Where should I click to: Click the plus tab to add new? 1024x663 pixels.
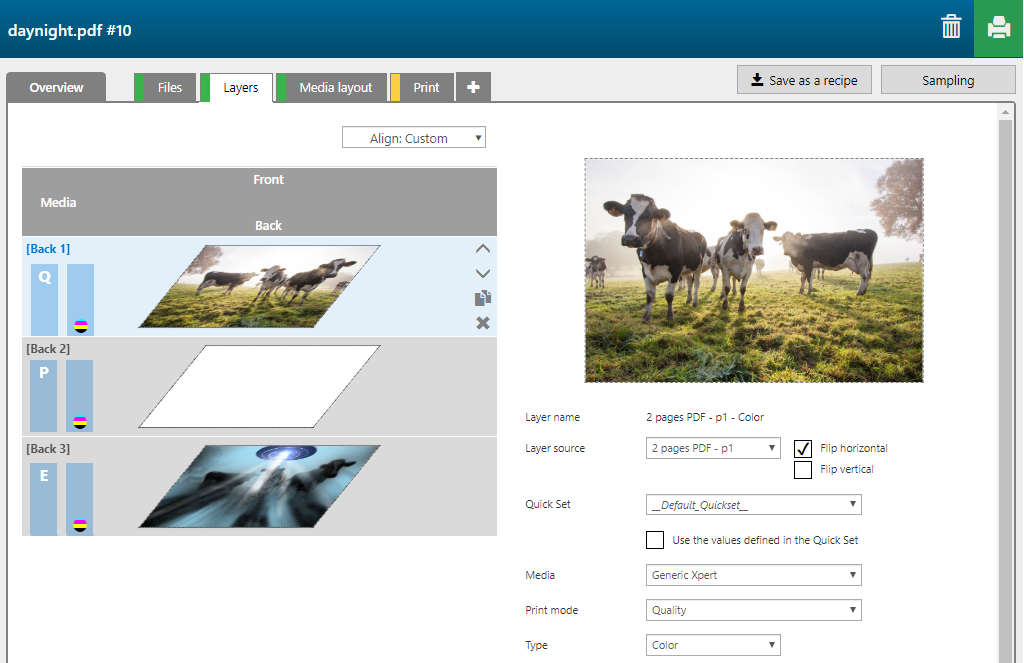click(x=473, y=88)
